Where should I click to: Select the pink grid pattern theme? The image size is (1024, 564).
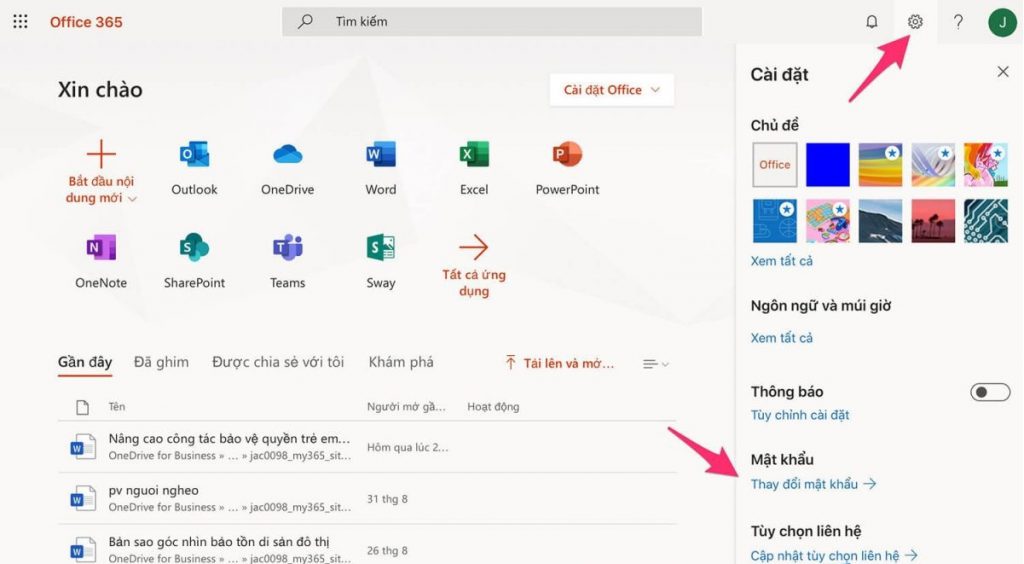pyautogui.click(x=827, y=221)
